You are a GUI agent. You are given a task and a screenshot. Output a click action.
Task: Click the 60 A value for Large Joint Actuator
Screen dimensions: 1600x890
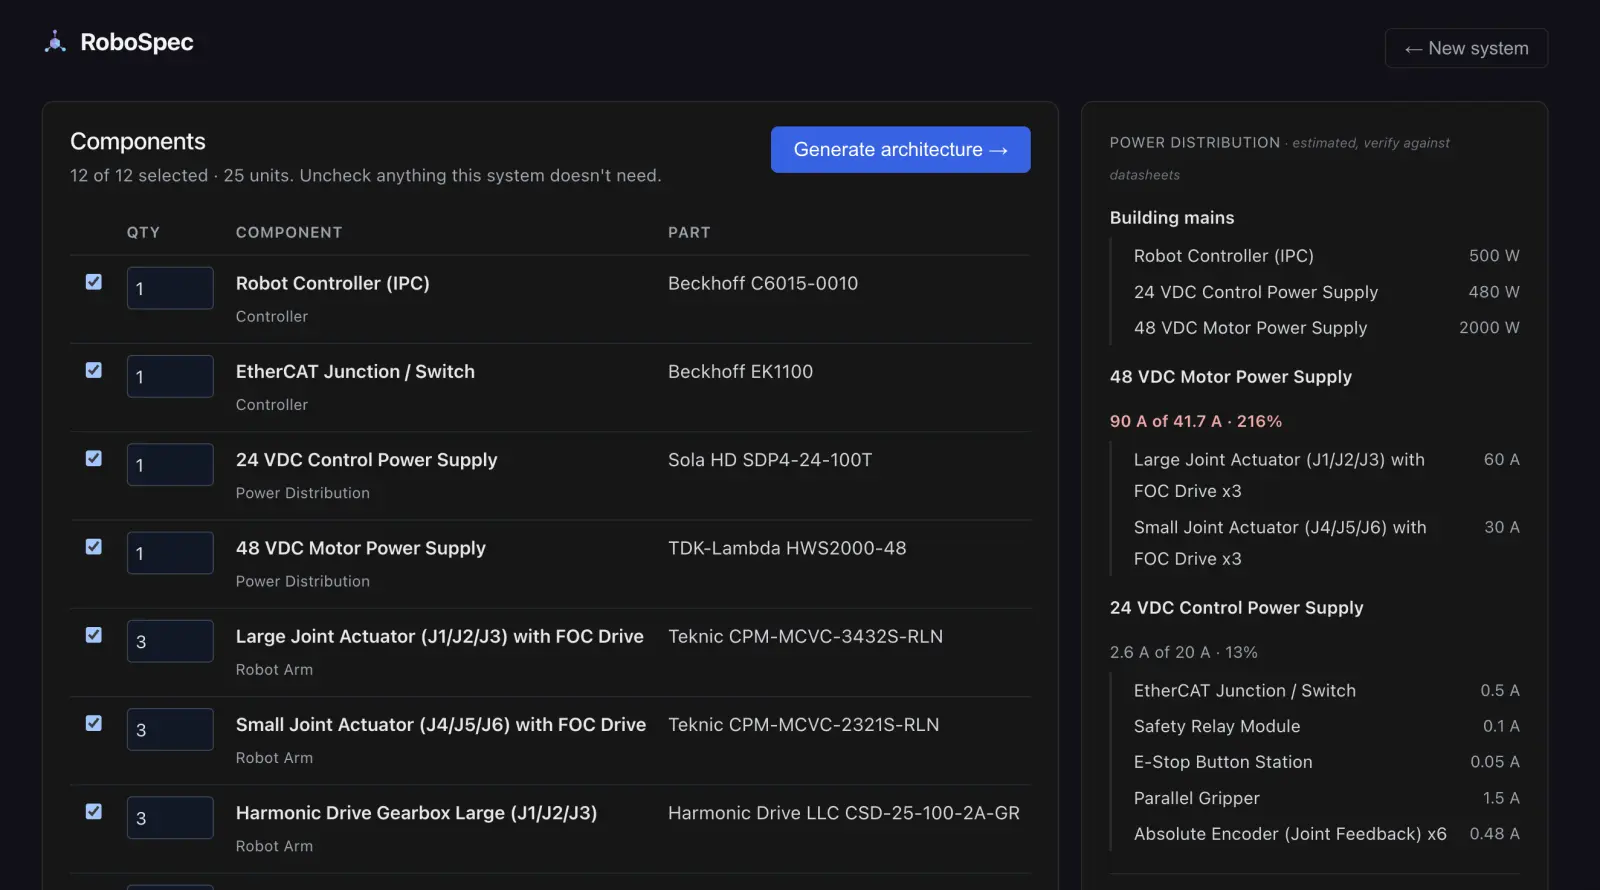coord(1501,459)
